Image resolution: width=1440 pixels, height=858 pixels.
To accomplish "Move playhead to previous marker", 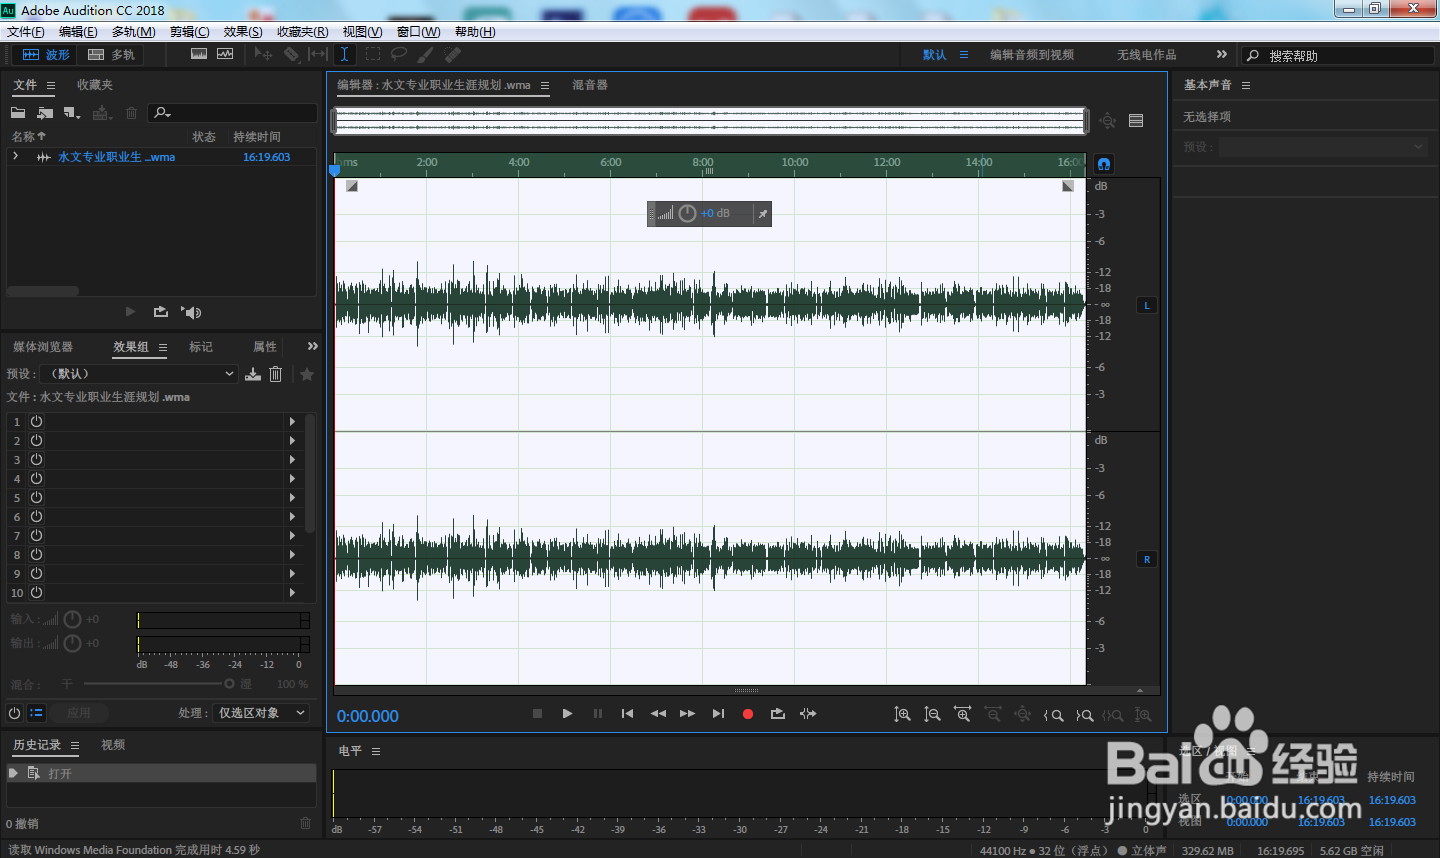I will point(627,714).
